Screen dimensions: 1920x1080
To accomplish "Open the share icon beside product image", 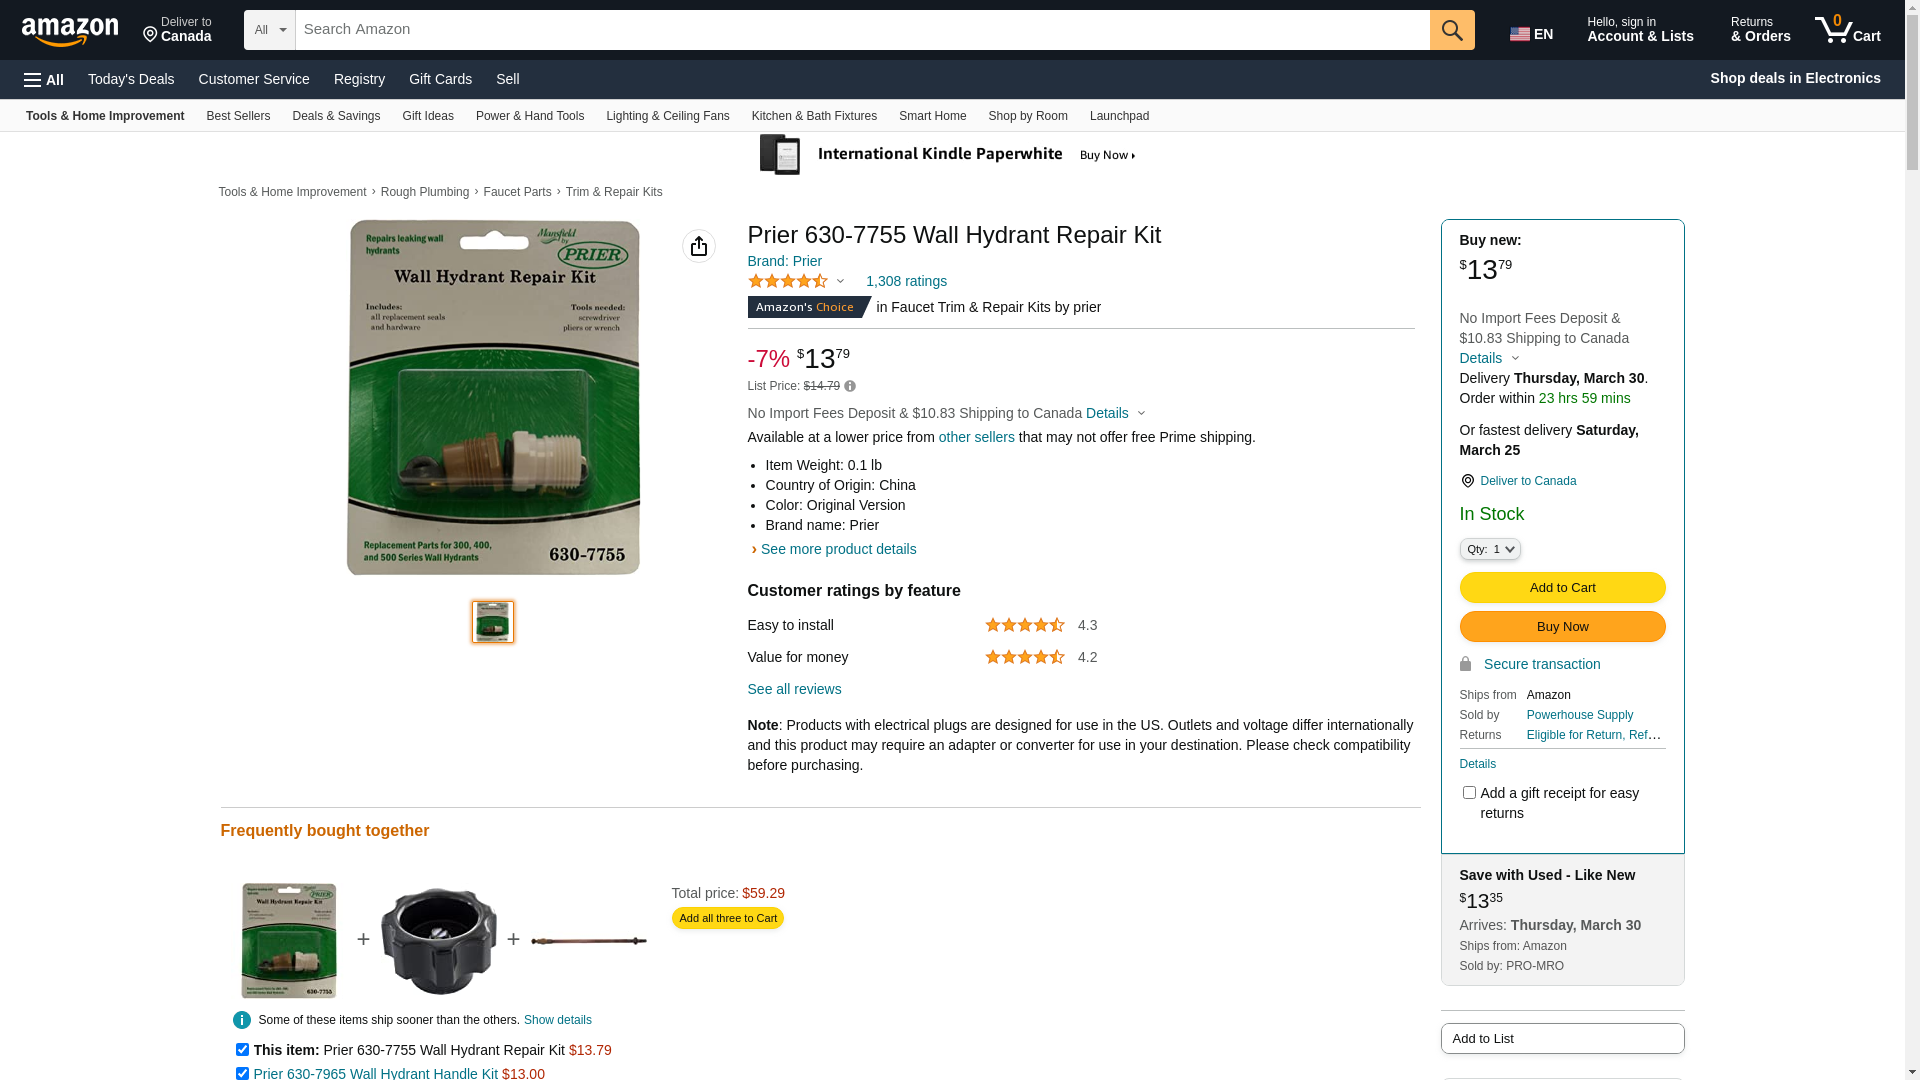I will [699, 246].
